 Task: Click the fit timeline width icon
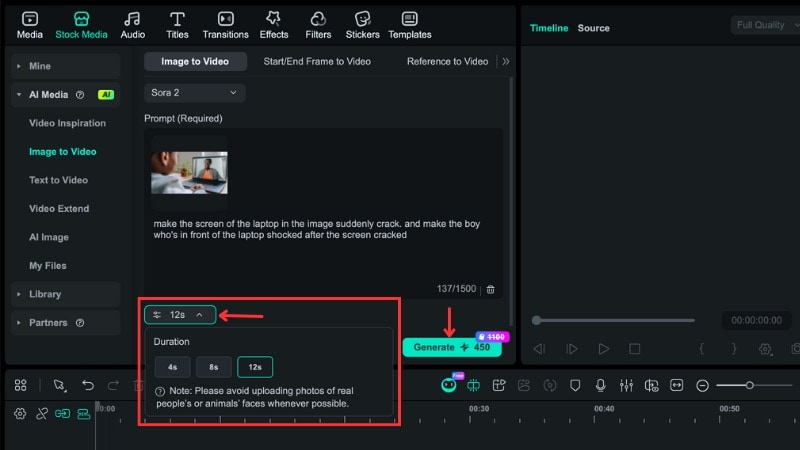677,385
